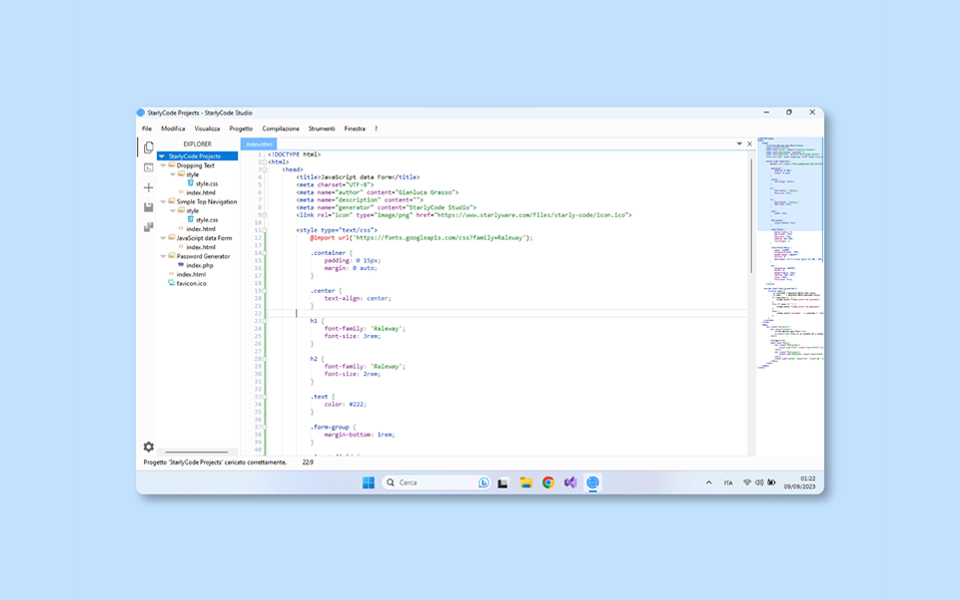
Task: Click the editor vertical scrollbar
Action: point(751,216)
